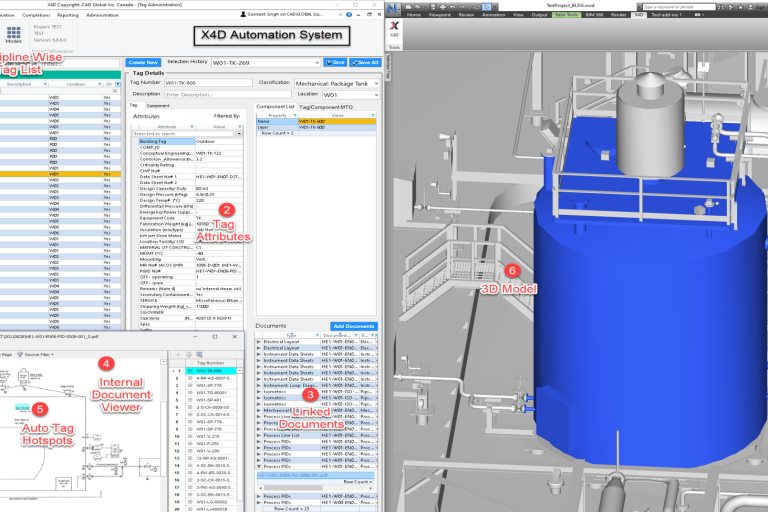768x512 pixels.
Task: Expand the Process Line List document row
Action: (259, 435)
